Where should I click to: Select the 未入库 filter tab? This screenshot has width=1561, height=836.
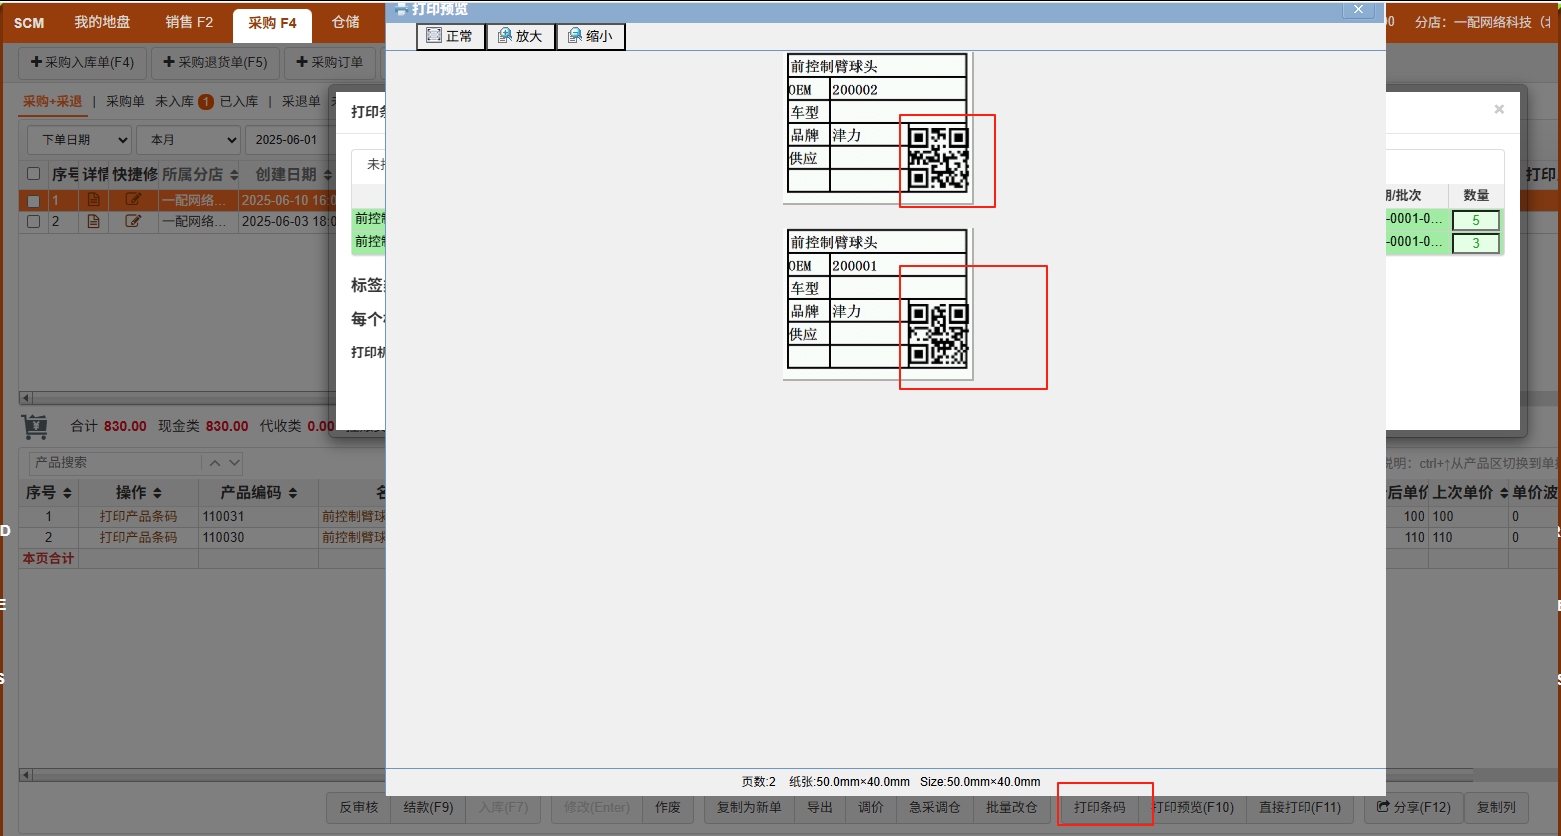click(x=175, y=101)
